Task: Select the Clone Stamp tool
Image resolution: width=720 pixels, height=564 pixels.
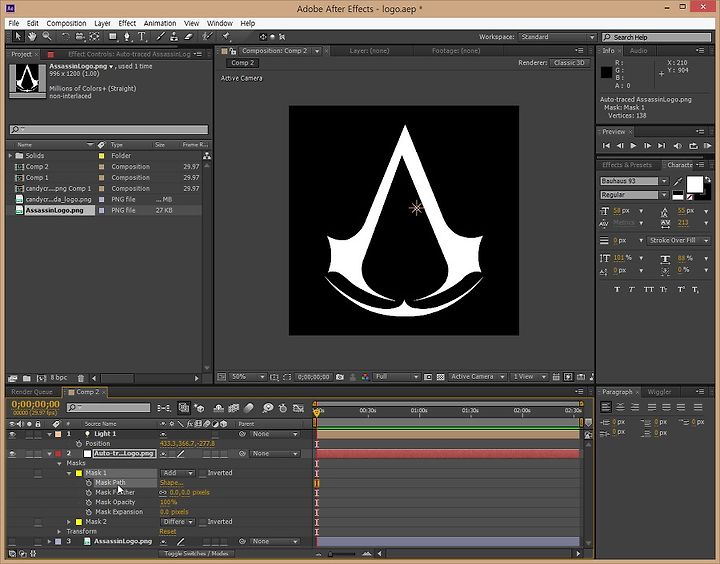Action: coord(174,36)
